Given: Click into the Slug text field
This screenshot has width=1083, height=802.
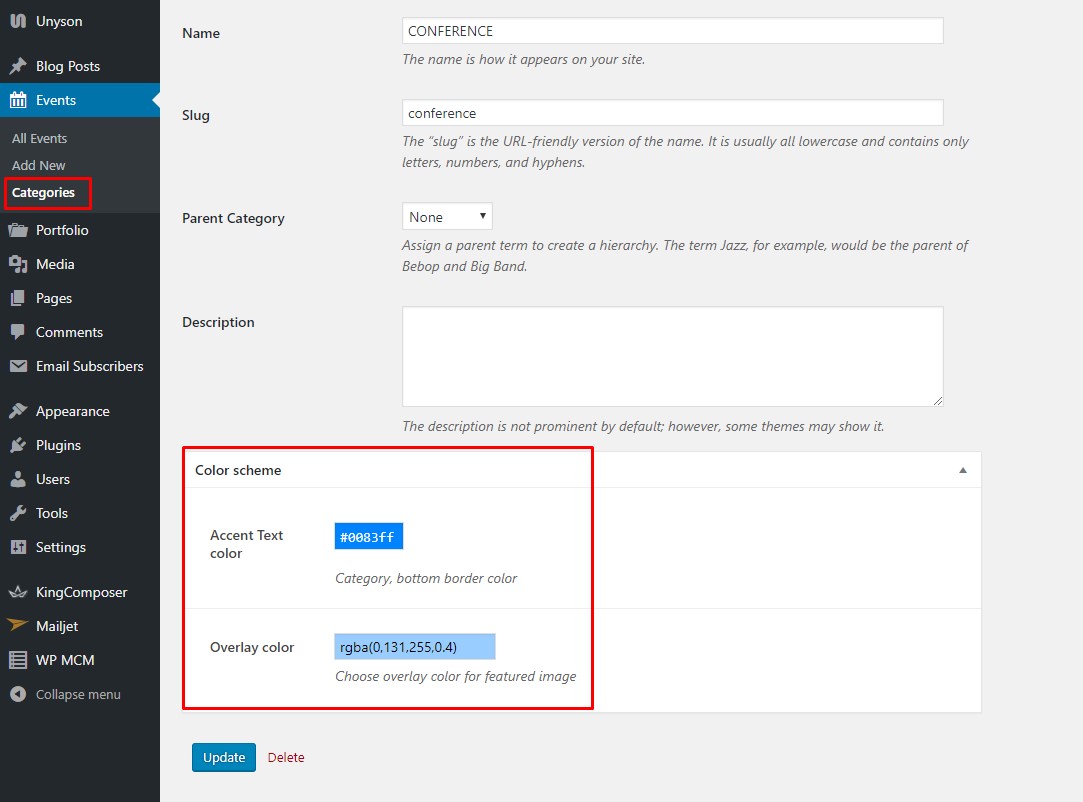Looking at the screenshot, I should 672,113.
